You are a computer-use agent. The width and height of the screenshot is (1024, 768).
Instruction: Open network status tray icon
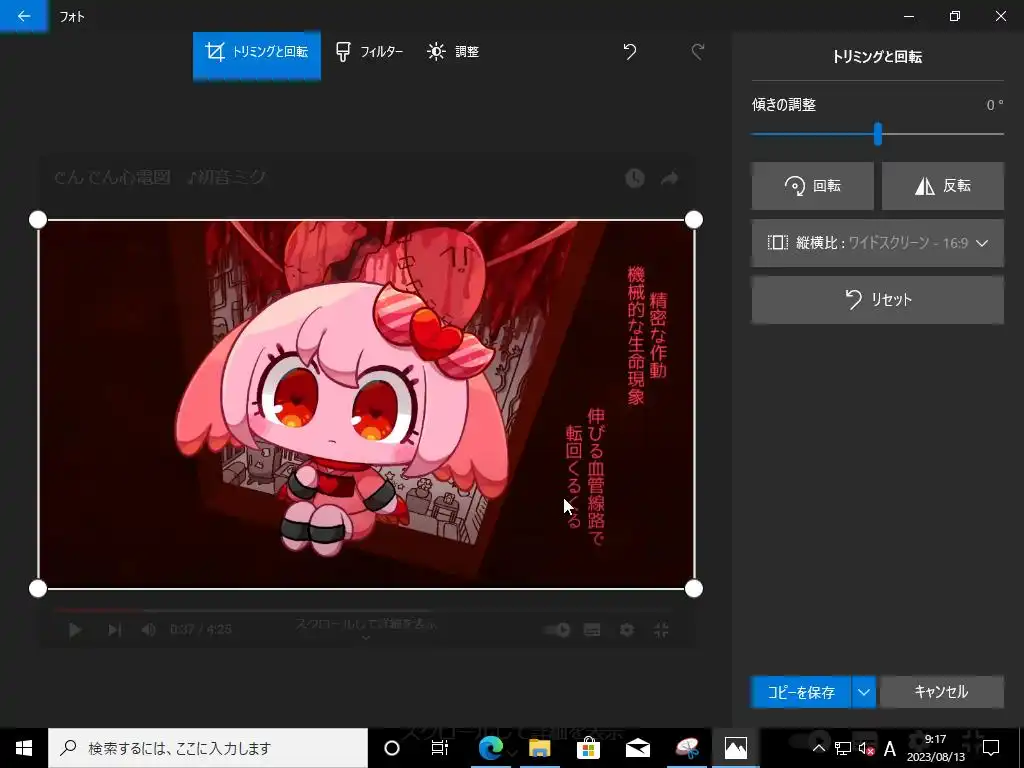[842, 748]
